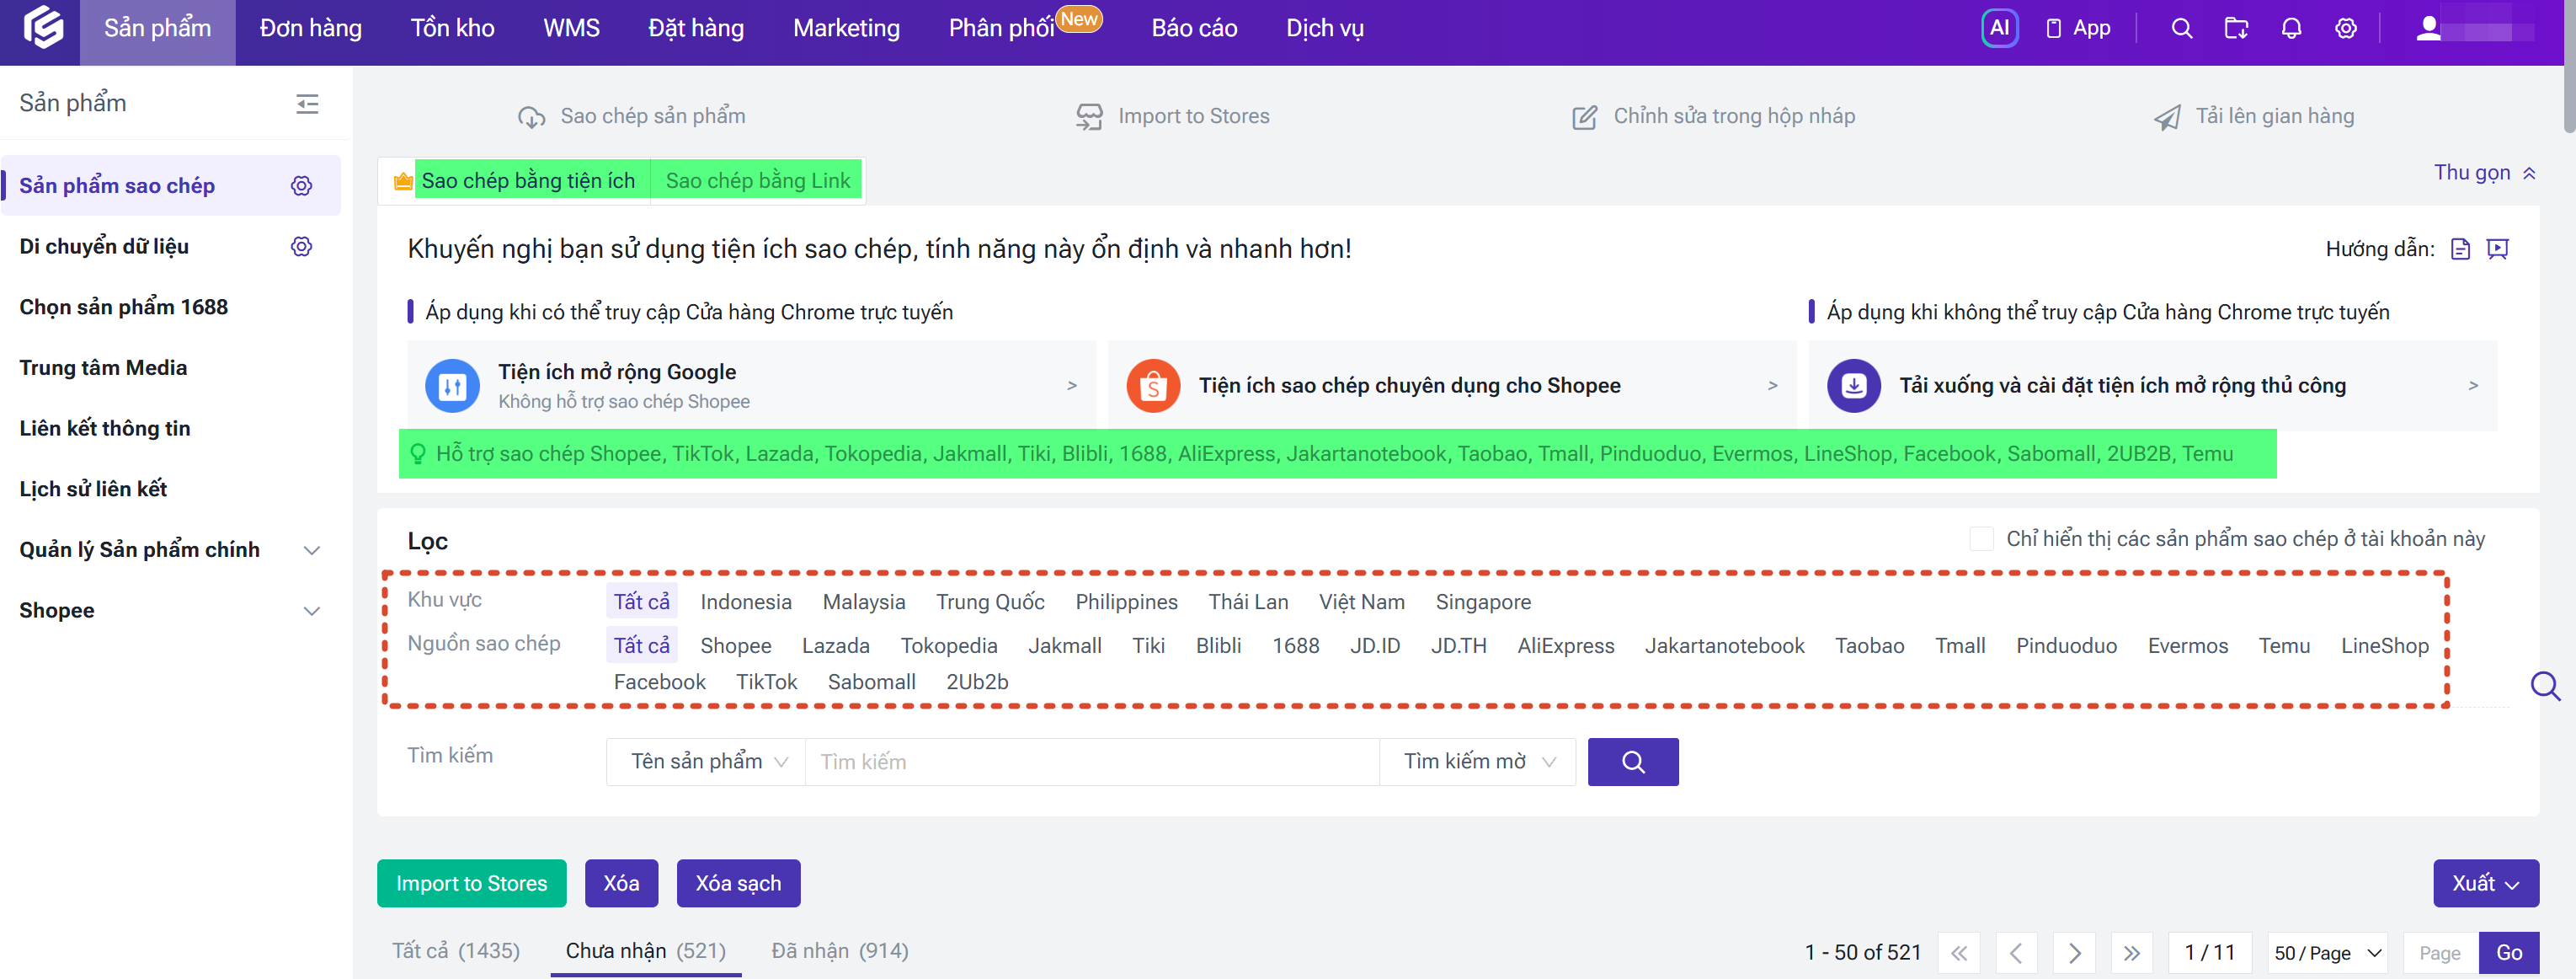Click the Import to Stores step icon
This screenshot has height=979, width=2576.
click(x=1089, y=117)
